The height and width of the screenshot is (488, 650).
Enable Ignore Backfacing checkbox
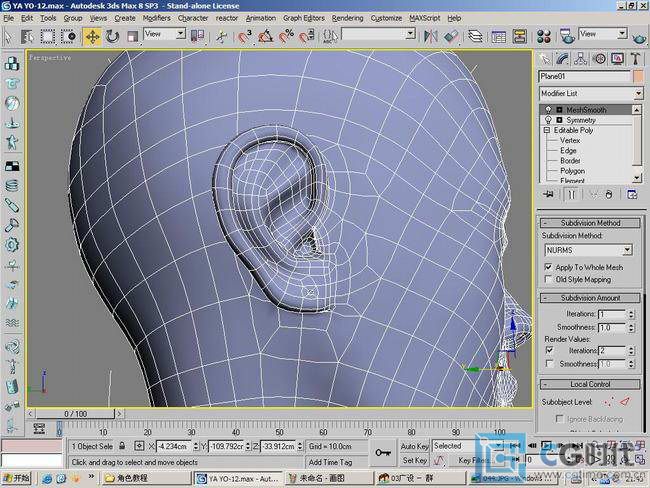560,419
